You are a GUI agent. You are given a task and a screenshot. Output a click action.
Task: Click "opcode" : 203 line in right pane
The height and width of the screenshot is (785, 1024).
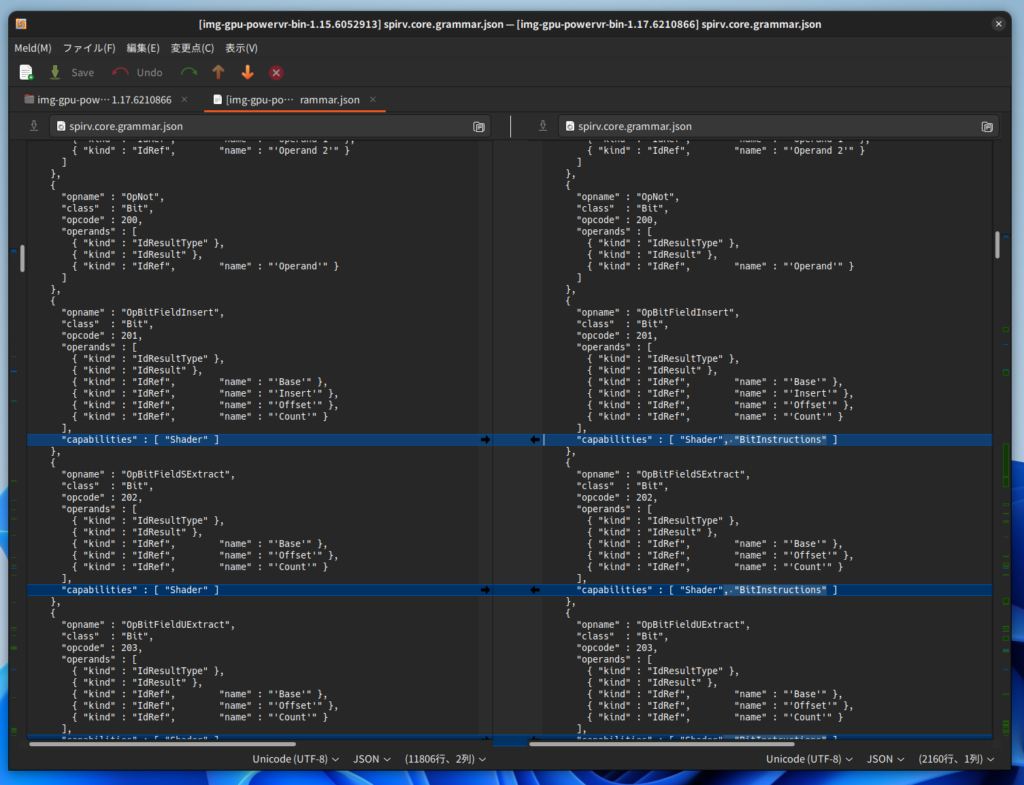(x=616, y=648)
